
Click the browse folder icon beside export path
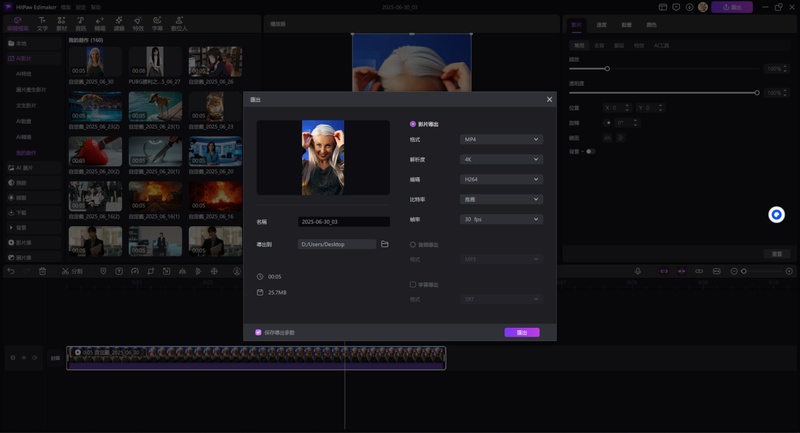pos(385,244)
